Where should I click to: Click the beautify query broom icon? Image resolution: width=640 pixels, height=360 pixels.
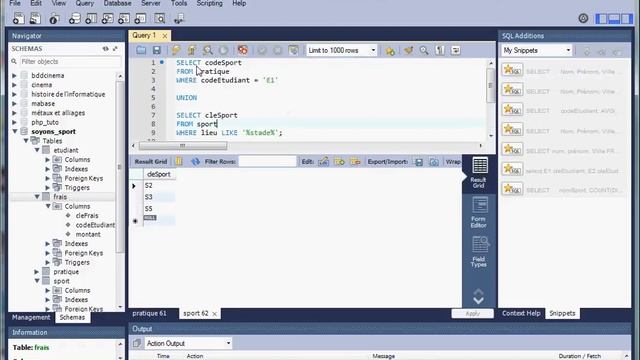408,50
